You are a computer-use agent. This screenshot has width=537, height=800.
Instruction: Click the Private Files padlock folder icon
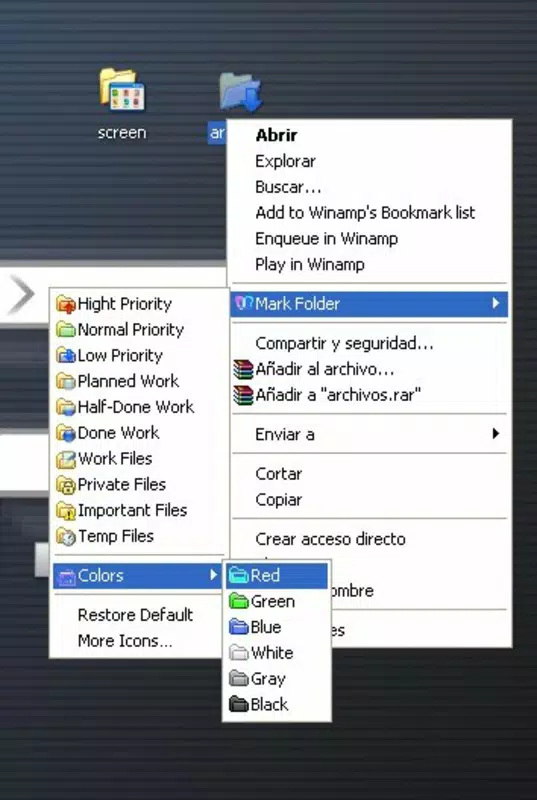pos(66,485)
